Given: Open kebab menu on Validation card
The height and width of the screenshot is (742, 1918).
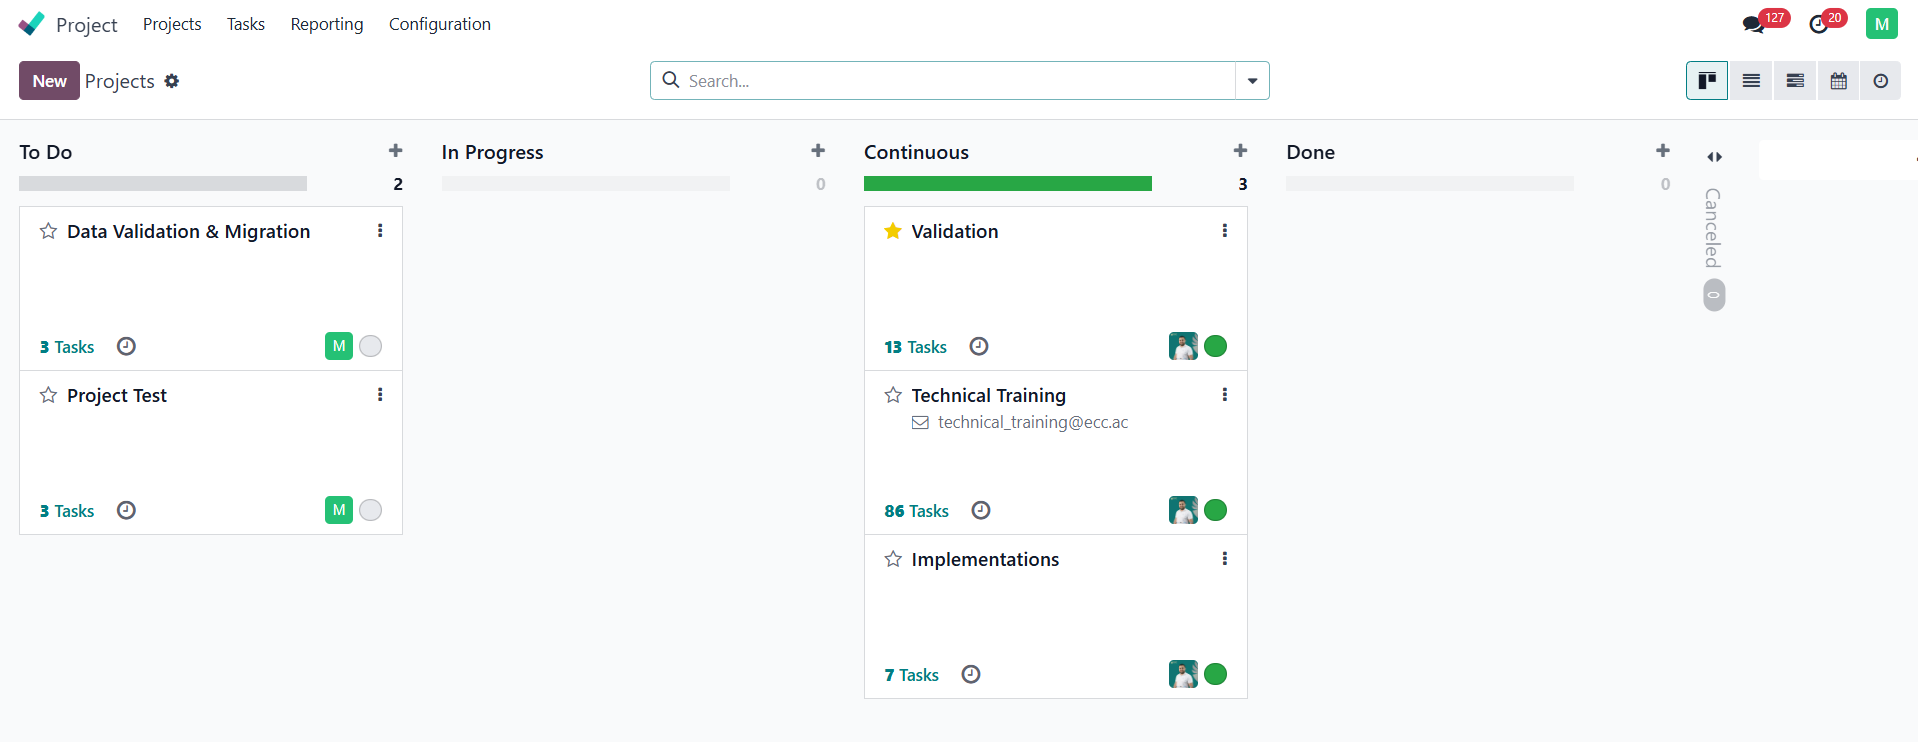Looking at the screenshot, I should [1224, 231].
